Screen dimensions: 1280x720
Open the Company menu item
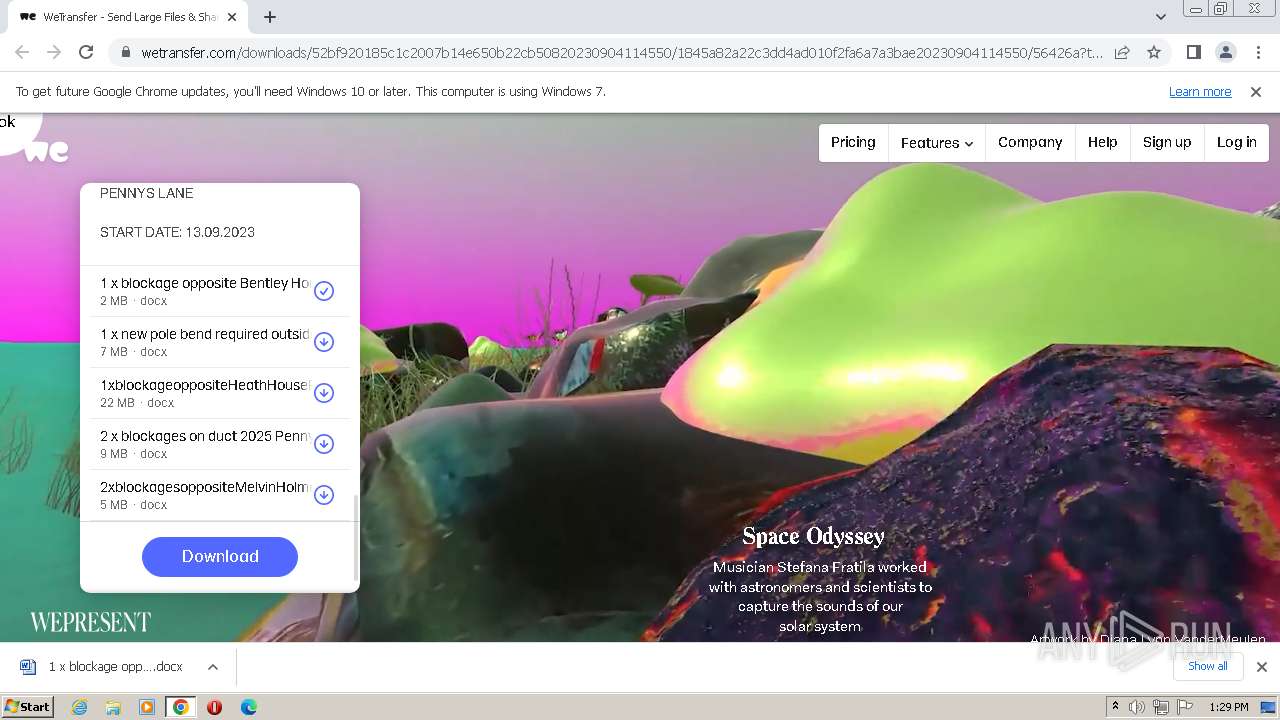(1030, 143)
